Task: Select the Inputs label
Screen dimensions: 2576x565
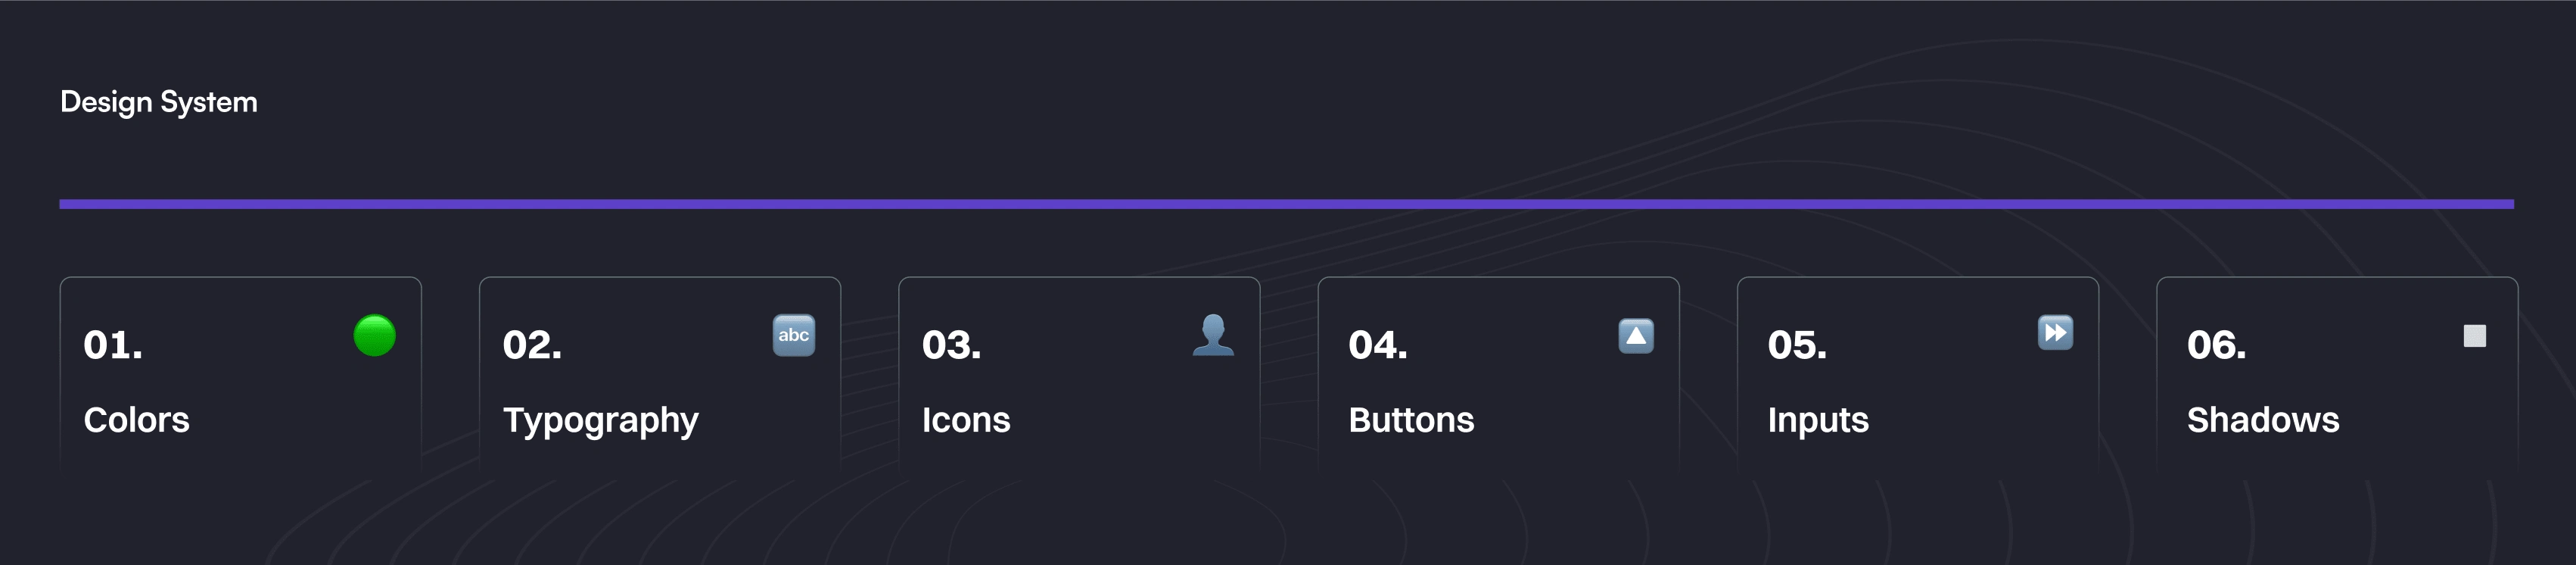Action: pyautogui.click(x=1817, y=421)
